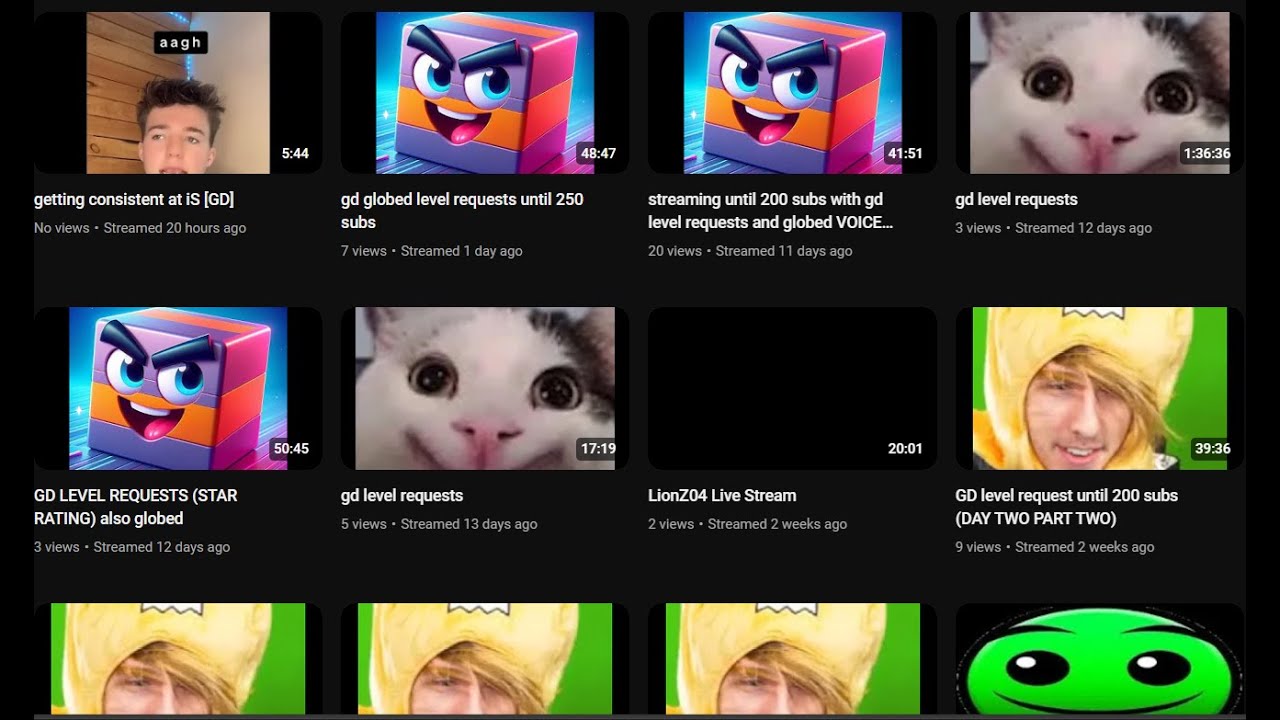Click '7 views • Streamed 1 day ago'

(432, 251)
